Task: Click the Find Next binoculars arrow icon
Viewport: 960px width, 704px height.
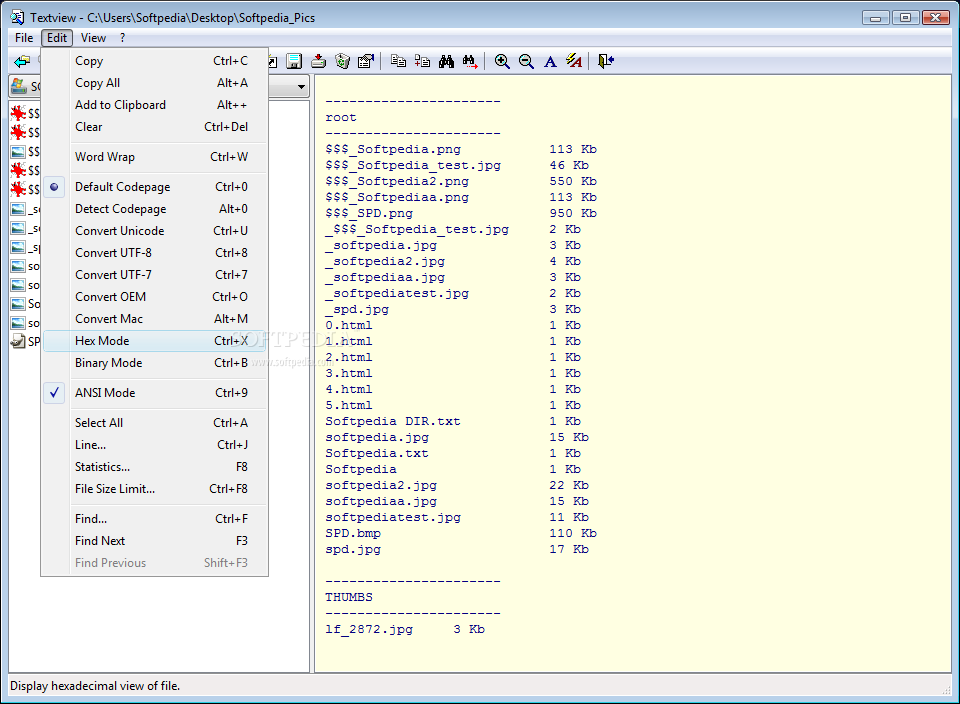Action: [x=470, y=61]
